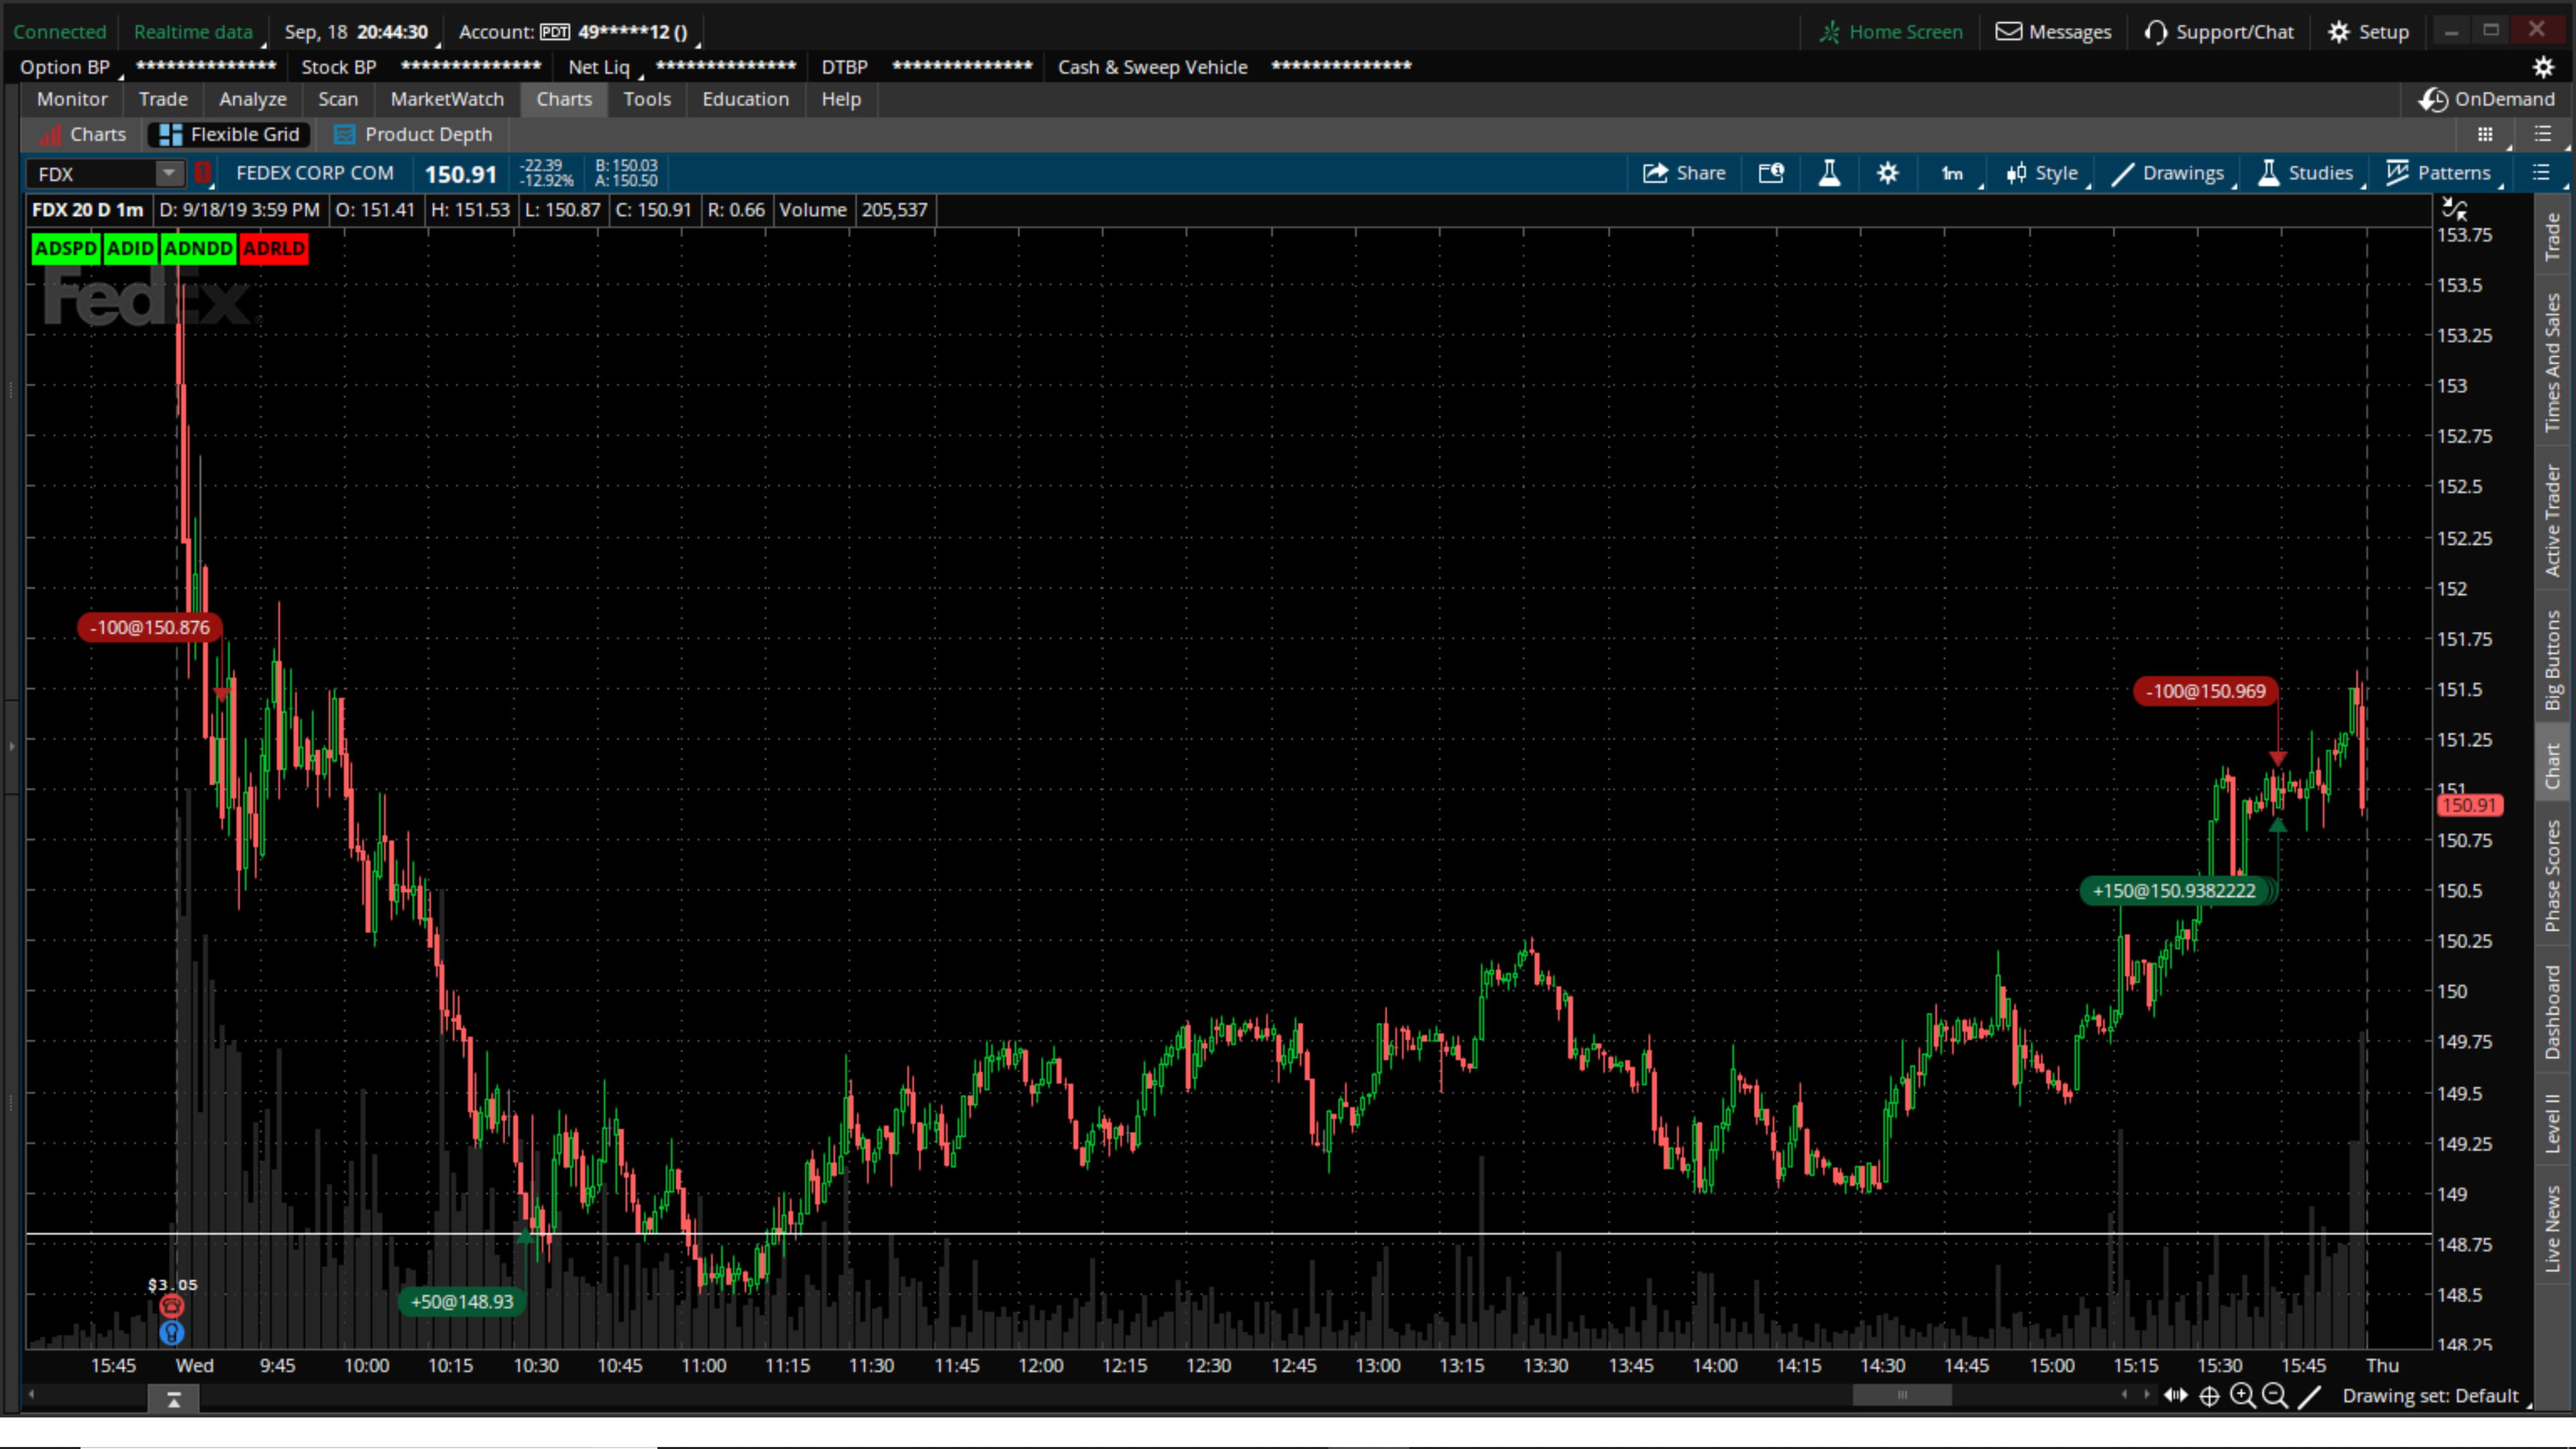Viewport: 2576px width, 1449px height.
Task: Click scroll left arrow on time scrollbar
Action: (x=31, y=1394)
